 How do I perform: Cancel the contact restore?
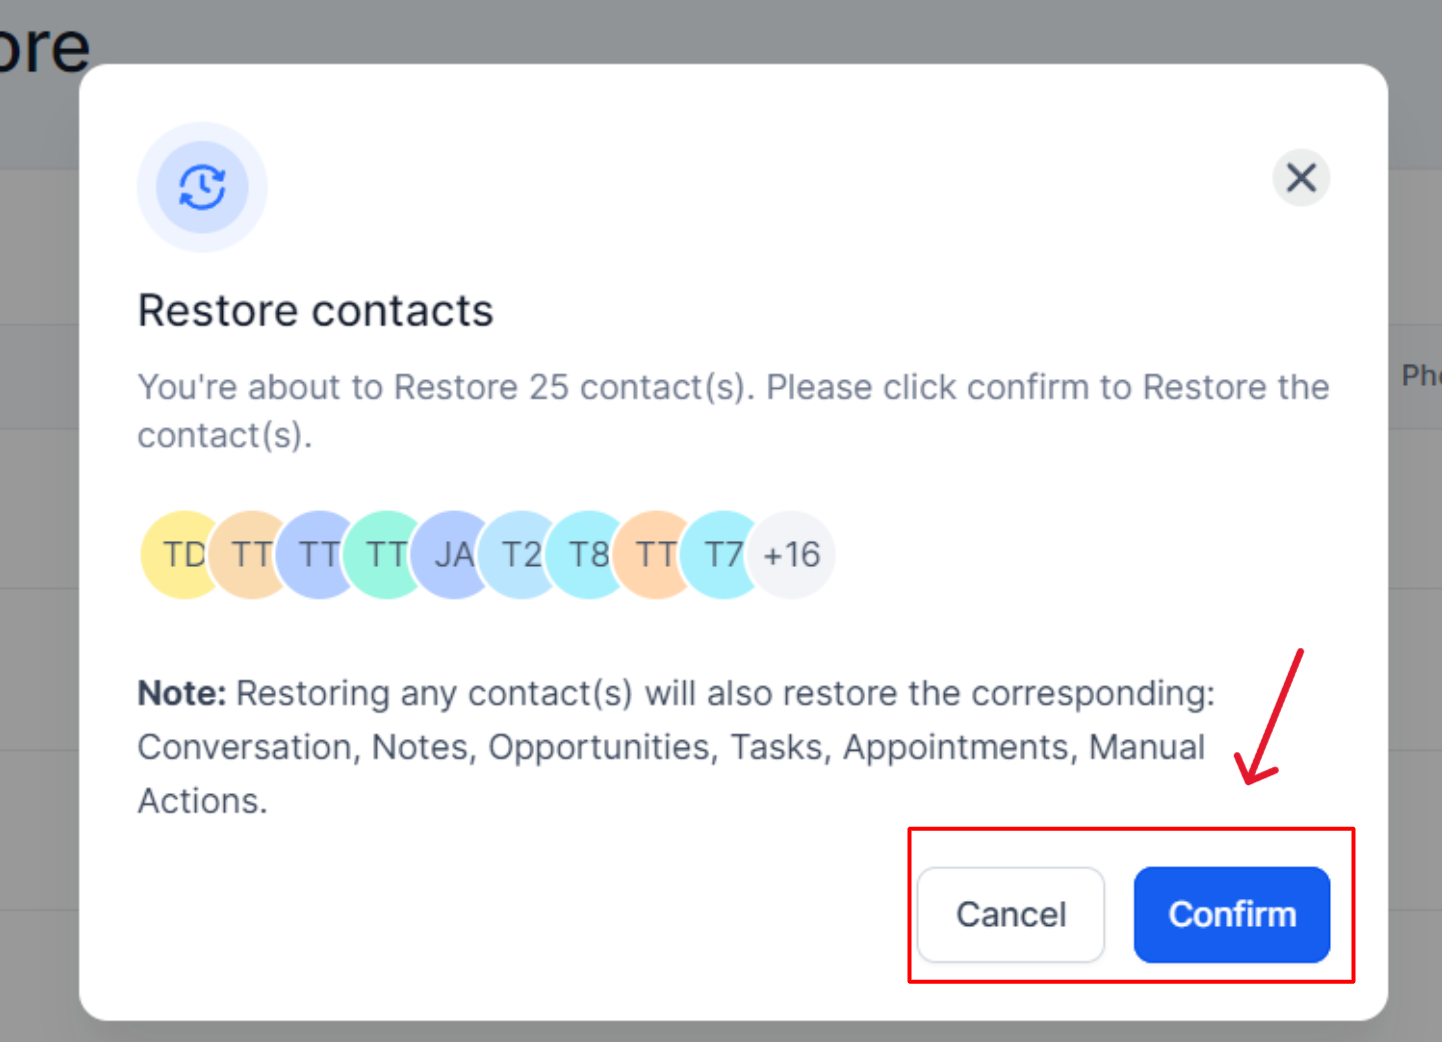1011,914
